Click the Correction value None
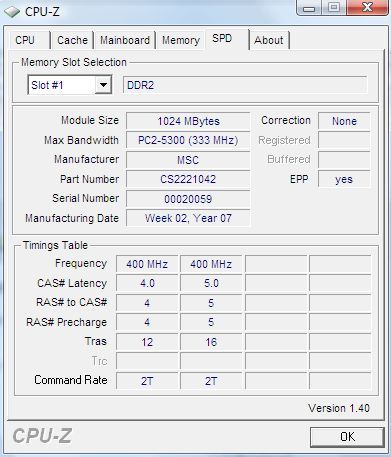The width and height of the screenshot is (391, 457). pyautogui.click(x=344, y=121)
